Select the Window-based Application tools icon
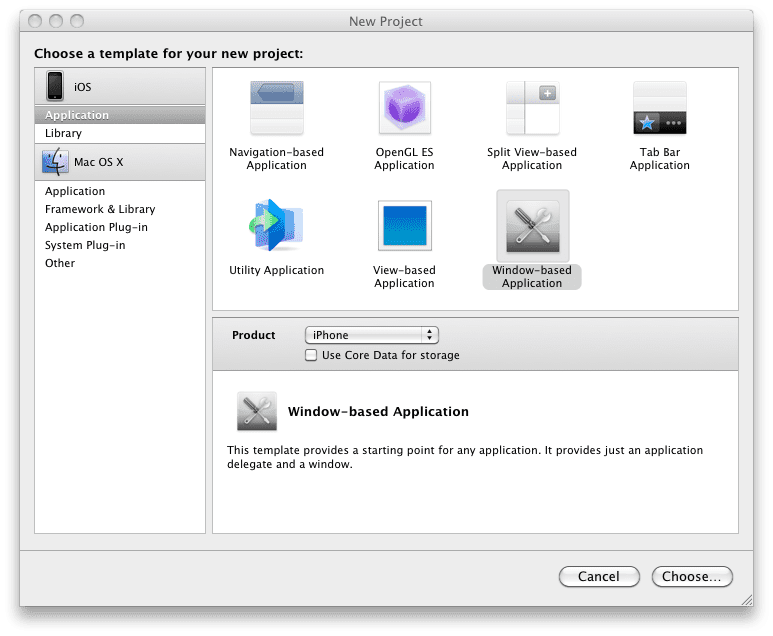 point(532,226)
